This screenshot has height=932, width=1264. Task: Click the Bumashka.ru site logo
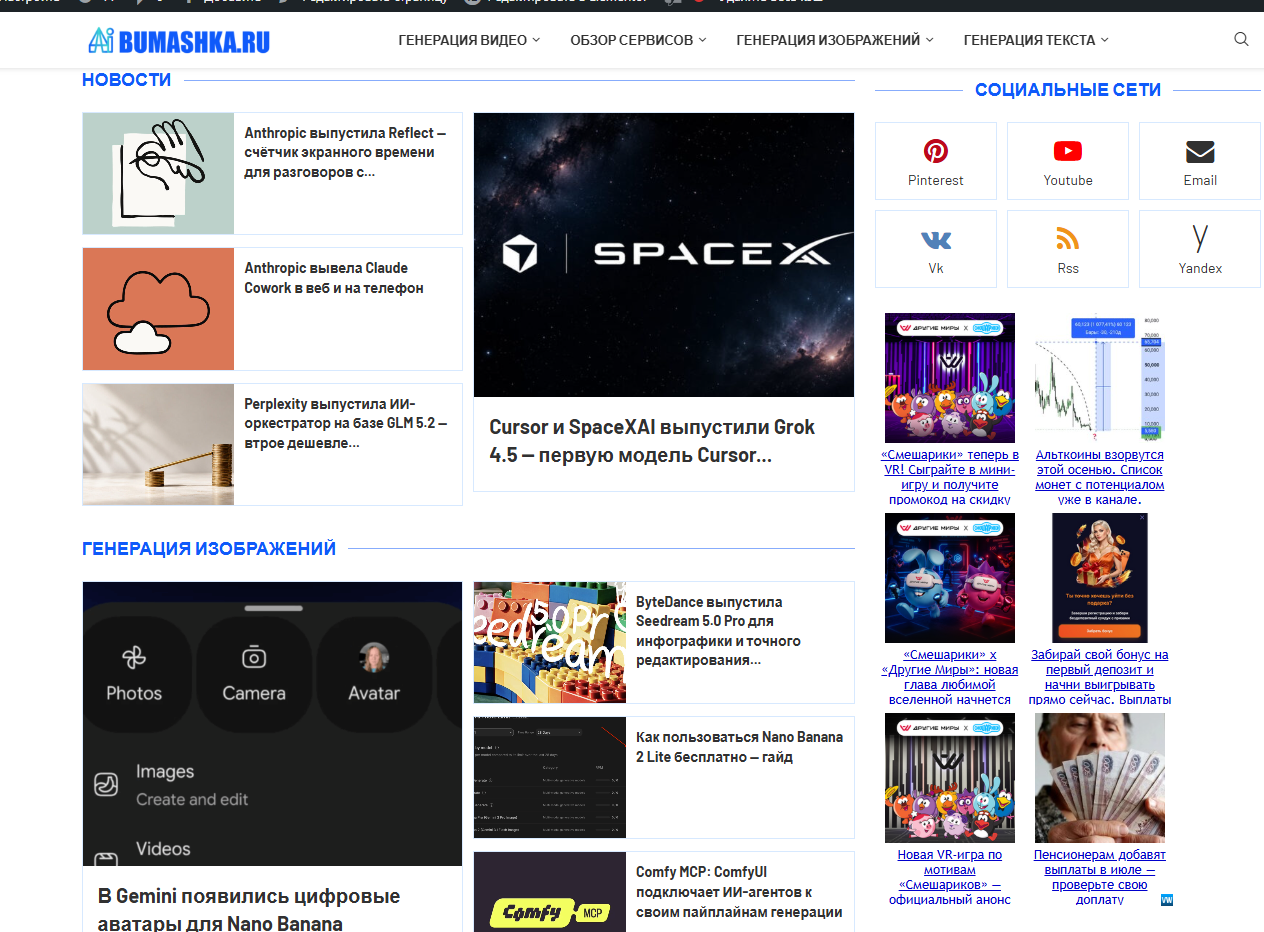pos(179,40)
